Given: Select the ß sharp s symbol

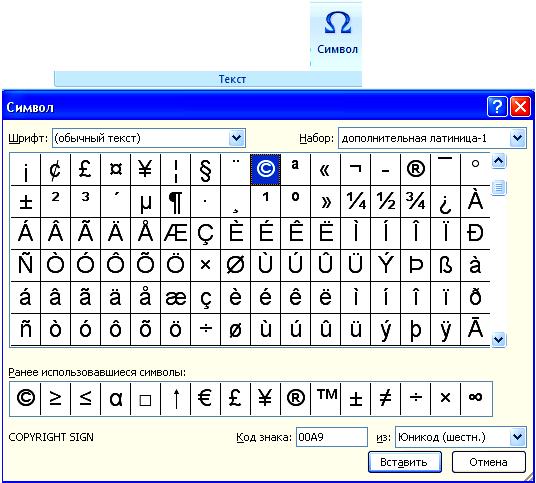Looking at the screenshot, I should point(446,266).
